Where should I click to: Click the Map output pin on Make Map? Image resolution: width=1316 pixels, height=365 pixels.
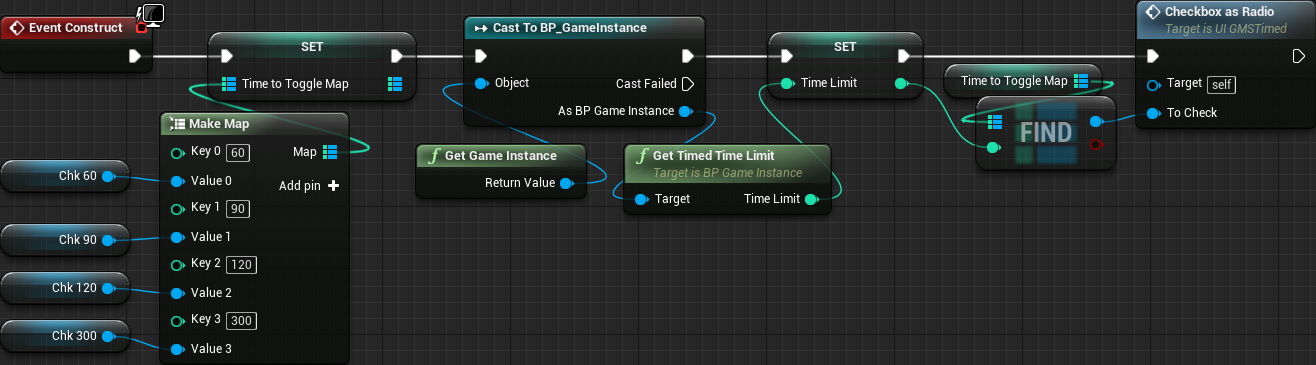[331, 152]
